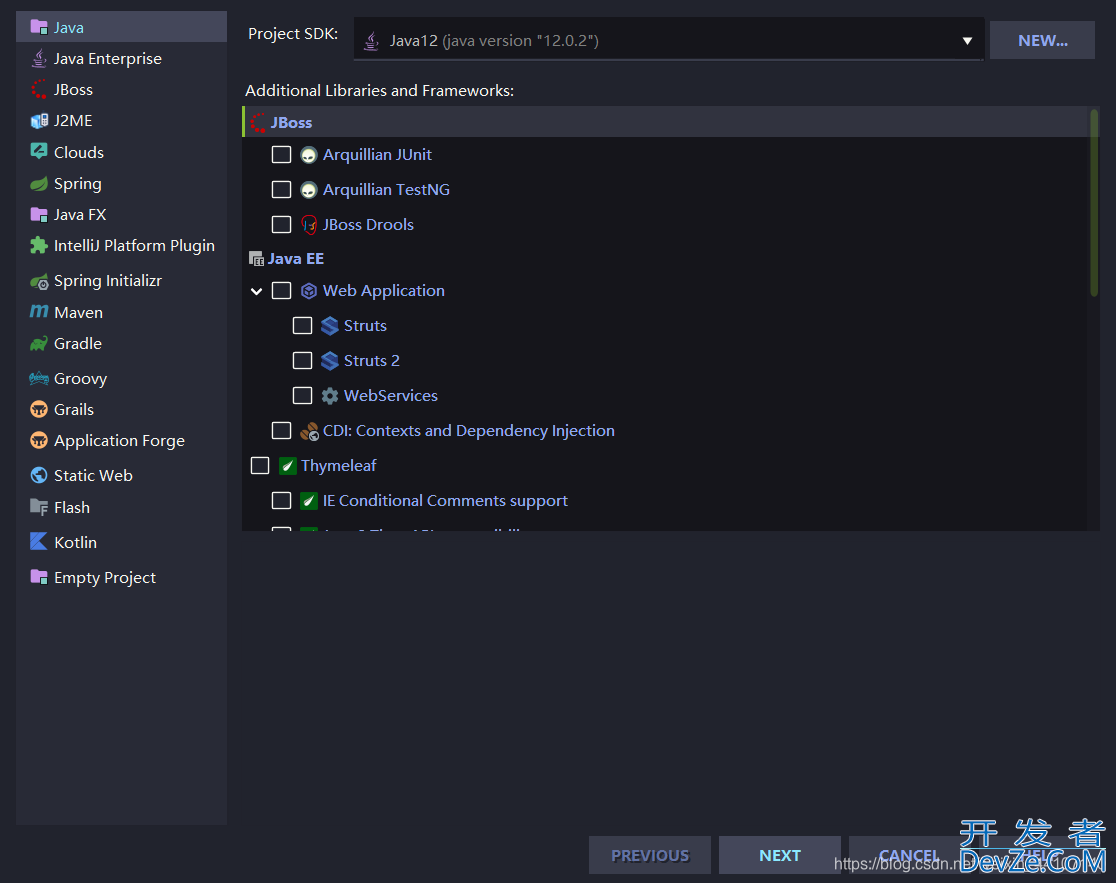1116x883 pixels.
Task: Click the Kotlin icon
Action: [x=38, y=542]
